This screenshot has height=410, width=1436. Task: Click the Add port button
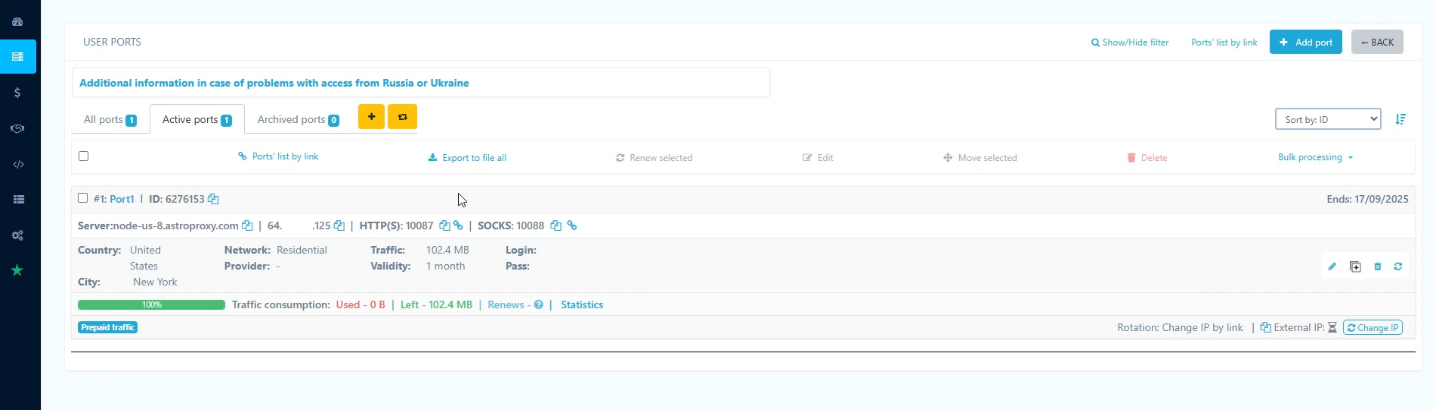coord(1305,42)
